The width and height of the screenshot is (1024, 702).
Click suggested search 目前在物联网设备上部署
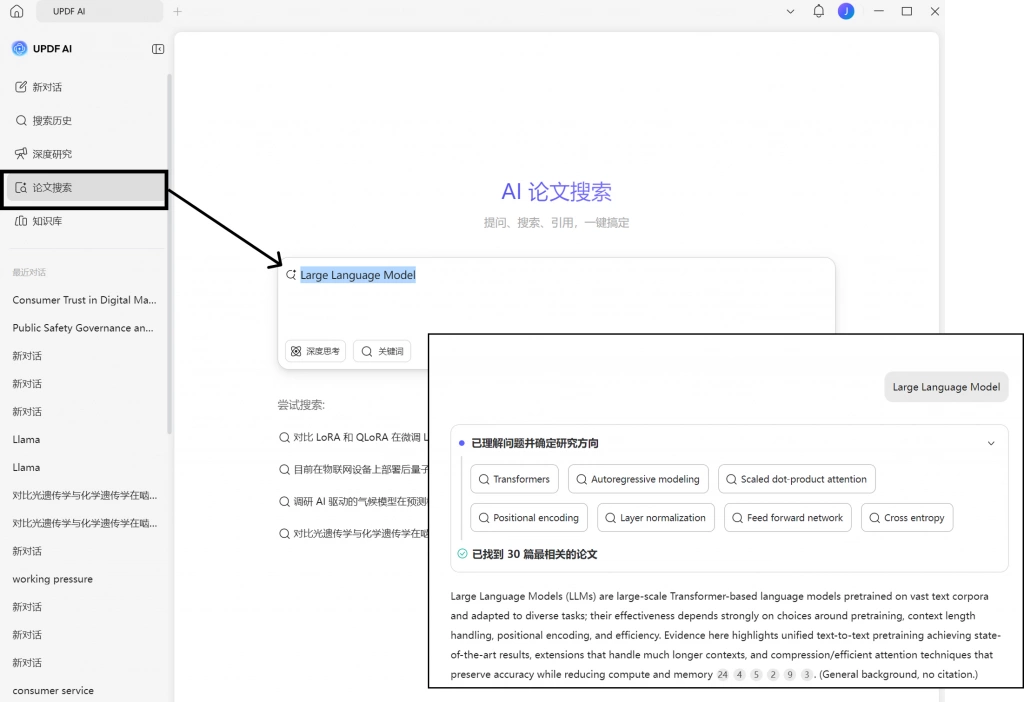tap(353, 470)
